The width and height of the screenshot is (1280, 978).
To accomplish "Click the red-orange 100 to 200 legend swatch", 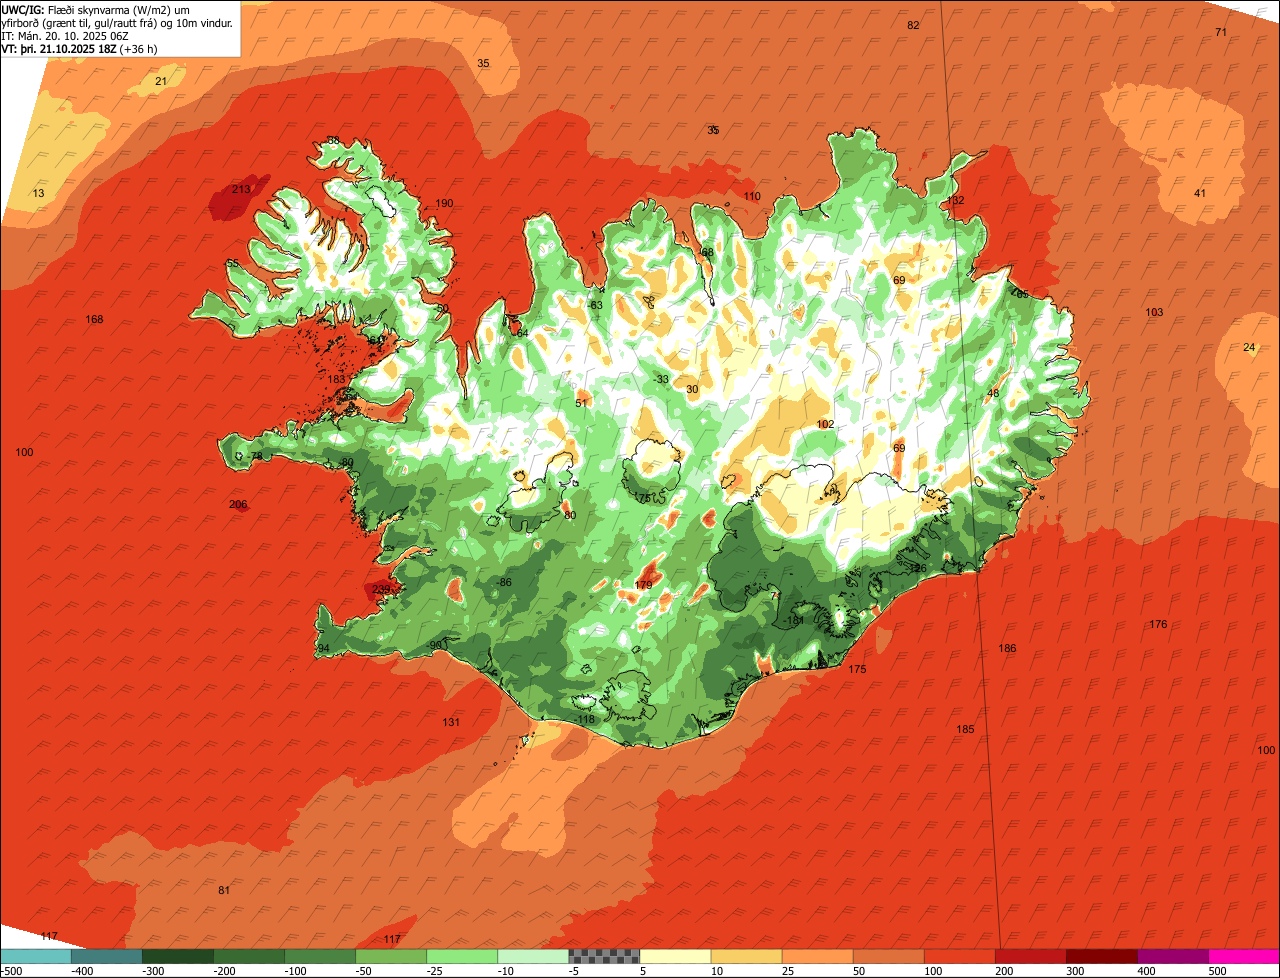I will pyautogui.click(x=958, y=956).
